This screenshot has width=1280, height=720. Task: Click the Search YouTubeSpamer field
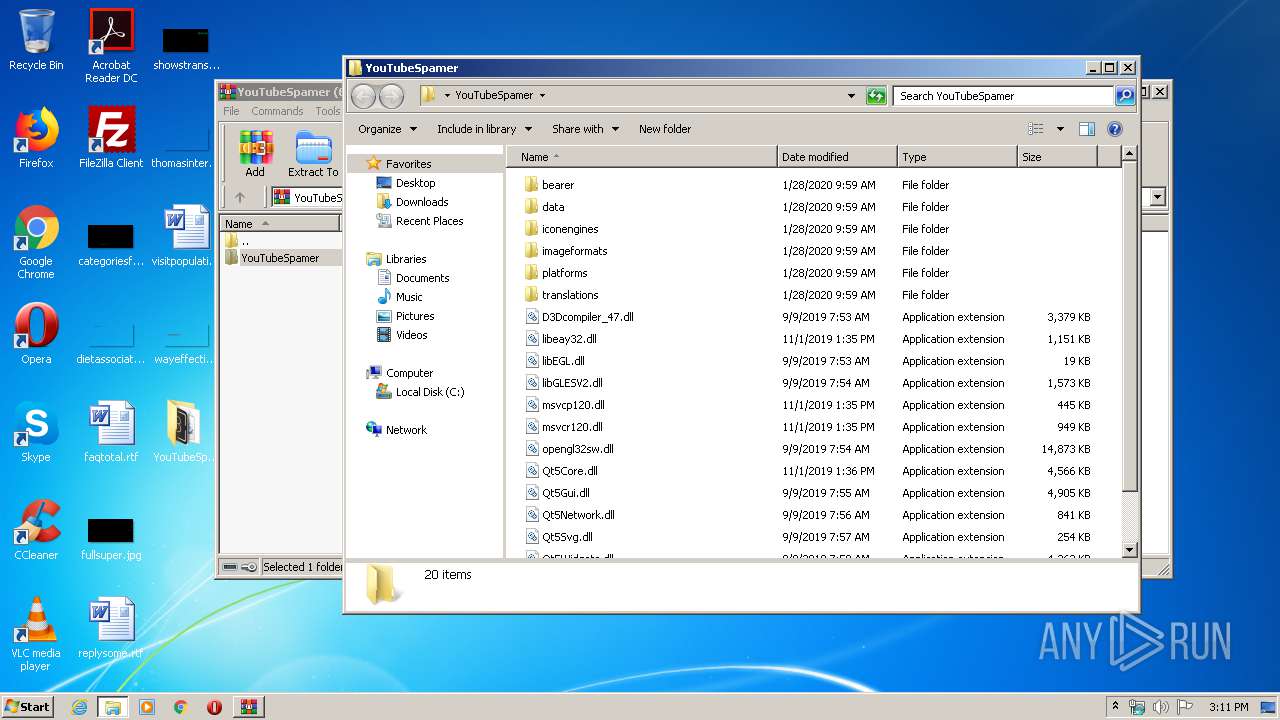point(1003,96)
